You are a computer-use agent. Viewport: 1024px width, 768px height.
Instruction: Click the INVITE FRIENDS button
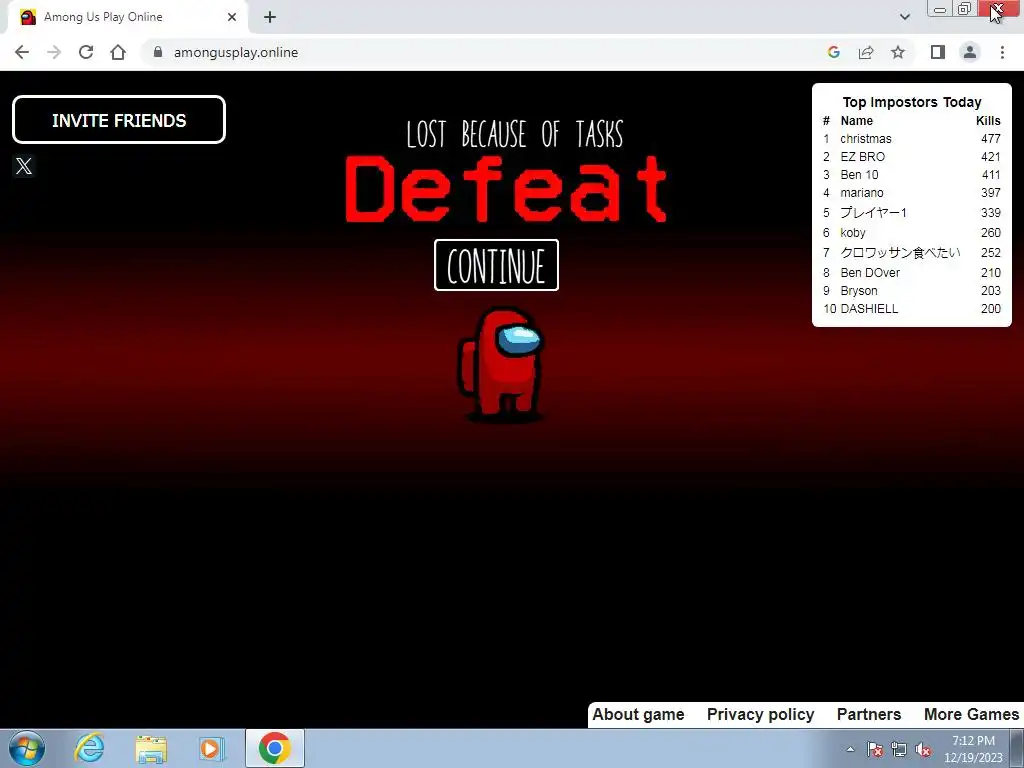(x=119, y=120)
